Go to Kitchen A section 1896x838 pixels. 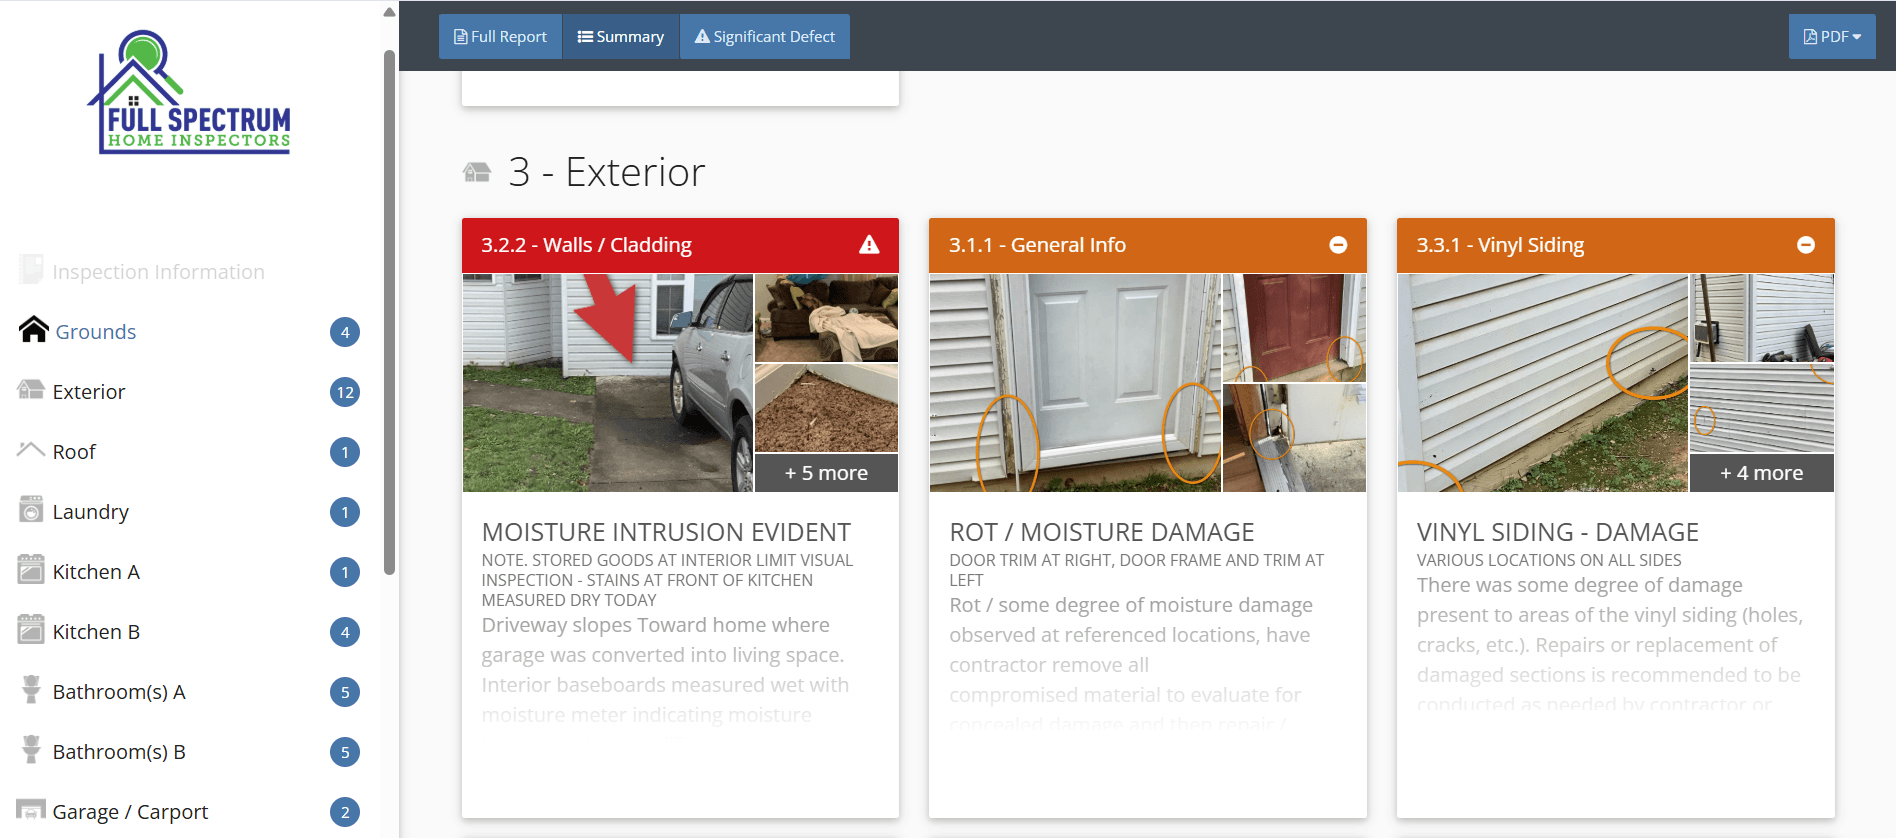coord(96,572)
